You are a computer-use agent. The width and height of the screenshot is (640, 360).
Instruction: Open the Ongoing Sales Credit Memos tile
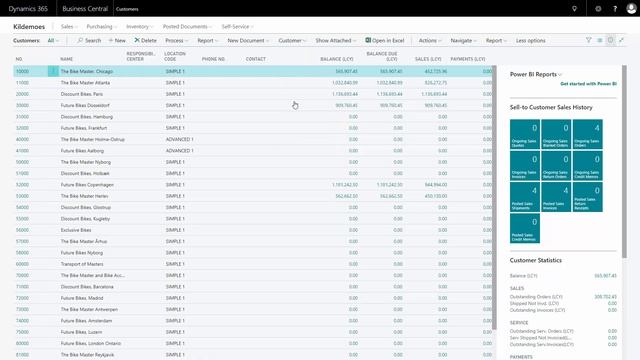click(587, 165)
